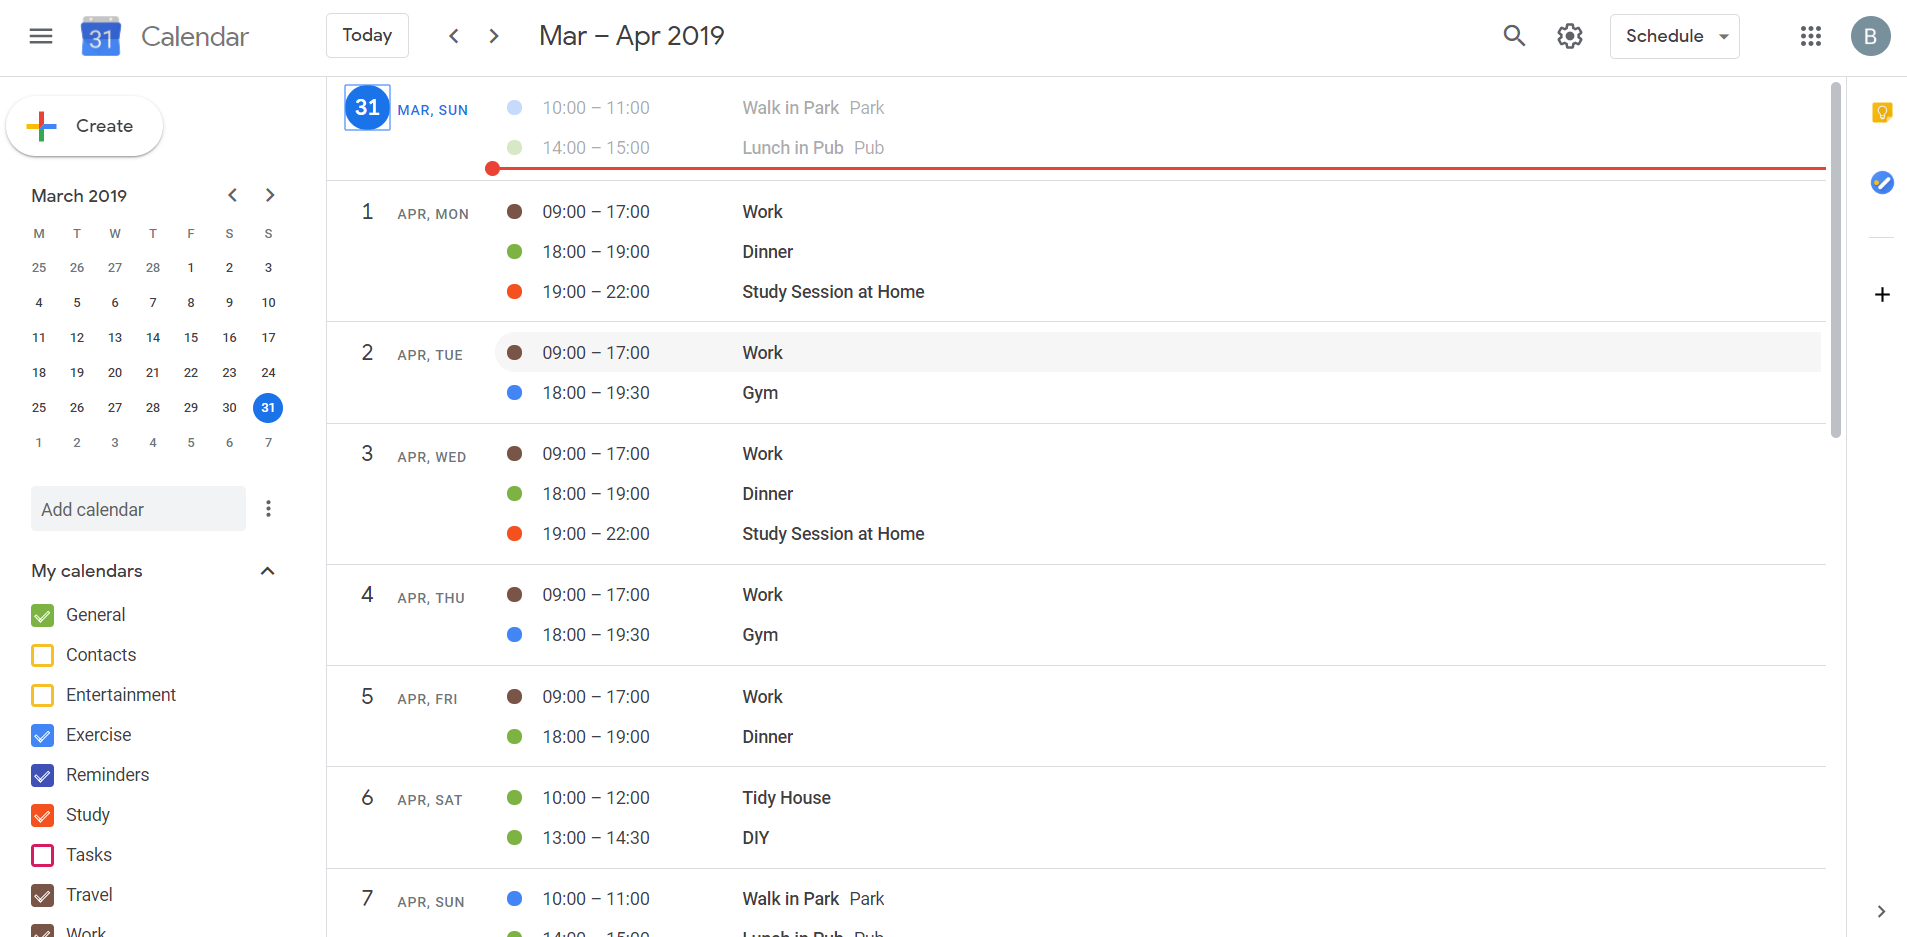Select highlighted day 31 in mini calendar
This screenshot has width=1907, height=937.
268,408
